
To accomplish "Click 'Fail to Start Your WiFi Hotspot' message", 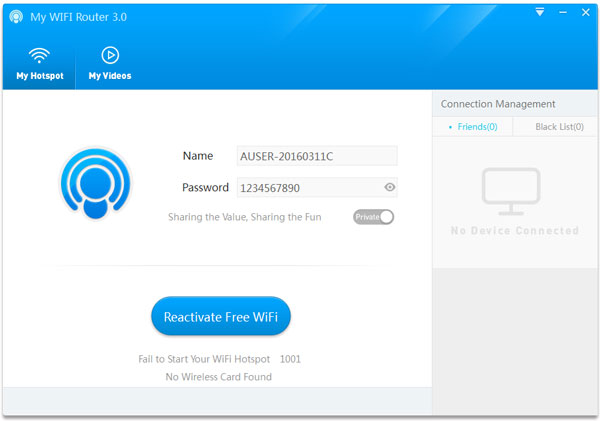I will [204, 359].
